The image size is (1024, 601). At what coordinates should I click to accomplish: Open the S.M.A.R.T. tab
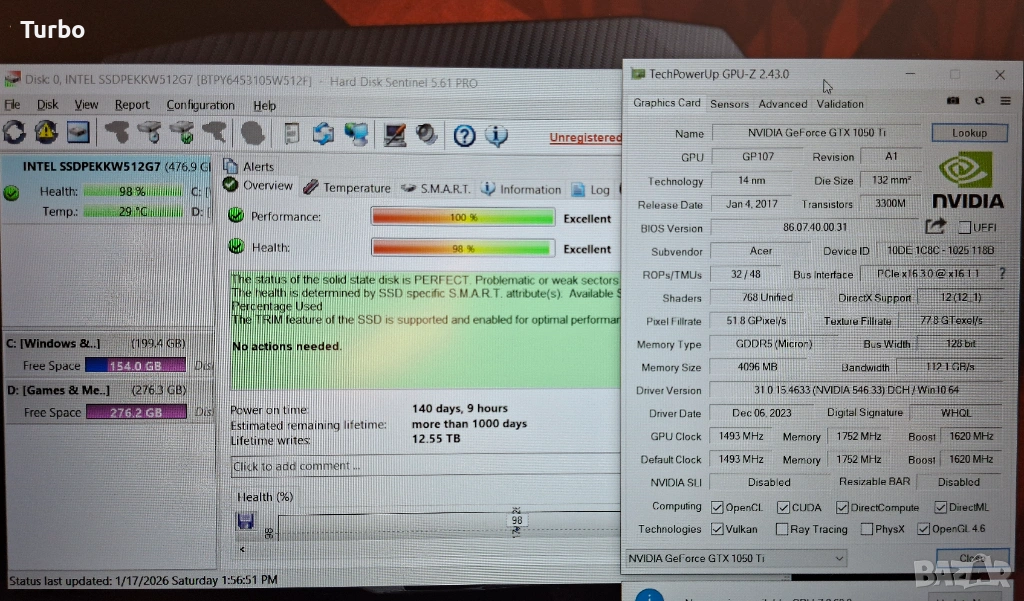[x=435, y=189]
